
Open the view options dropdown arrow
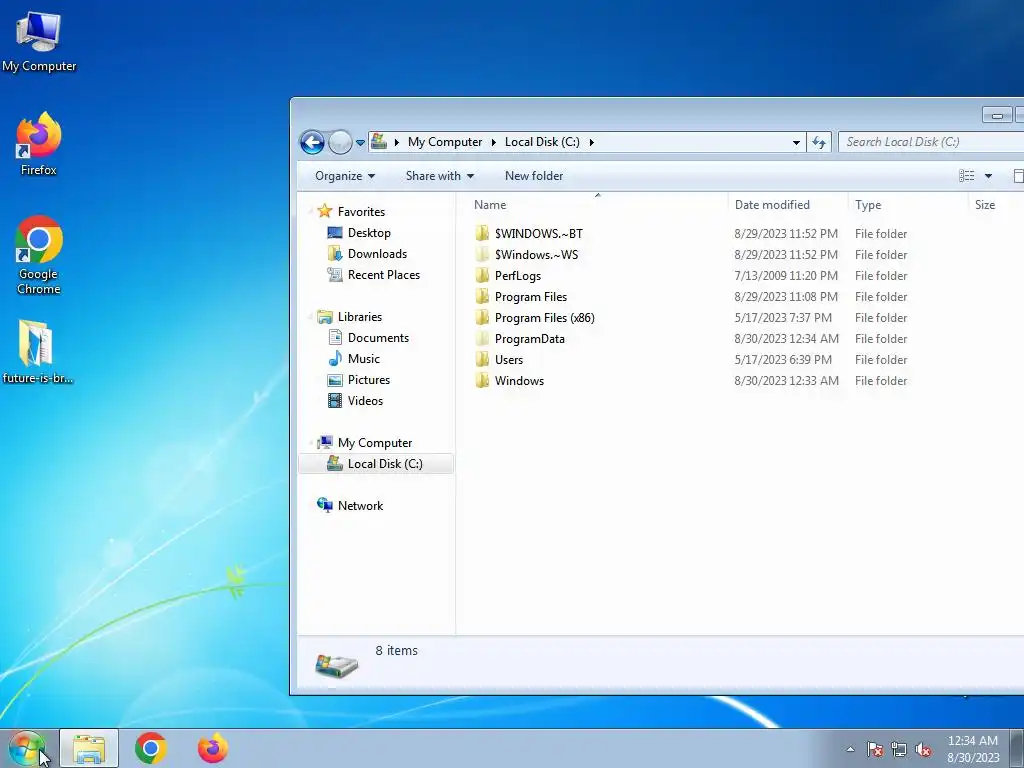pyautogui.click(x=988, y=176)
